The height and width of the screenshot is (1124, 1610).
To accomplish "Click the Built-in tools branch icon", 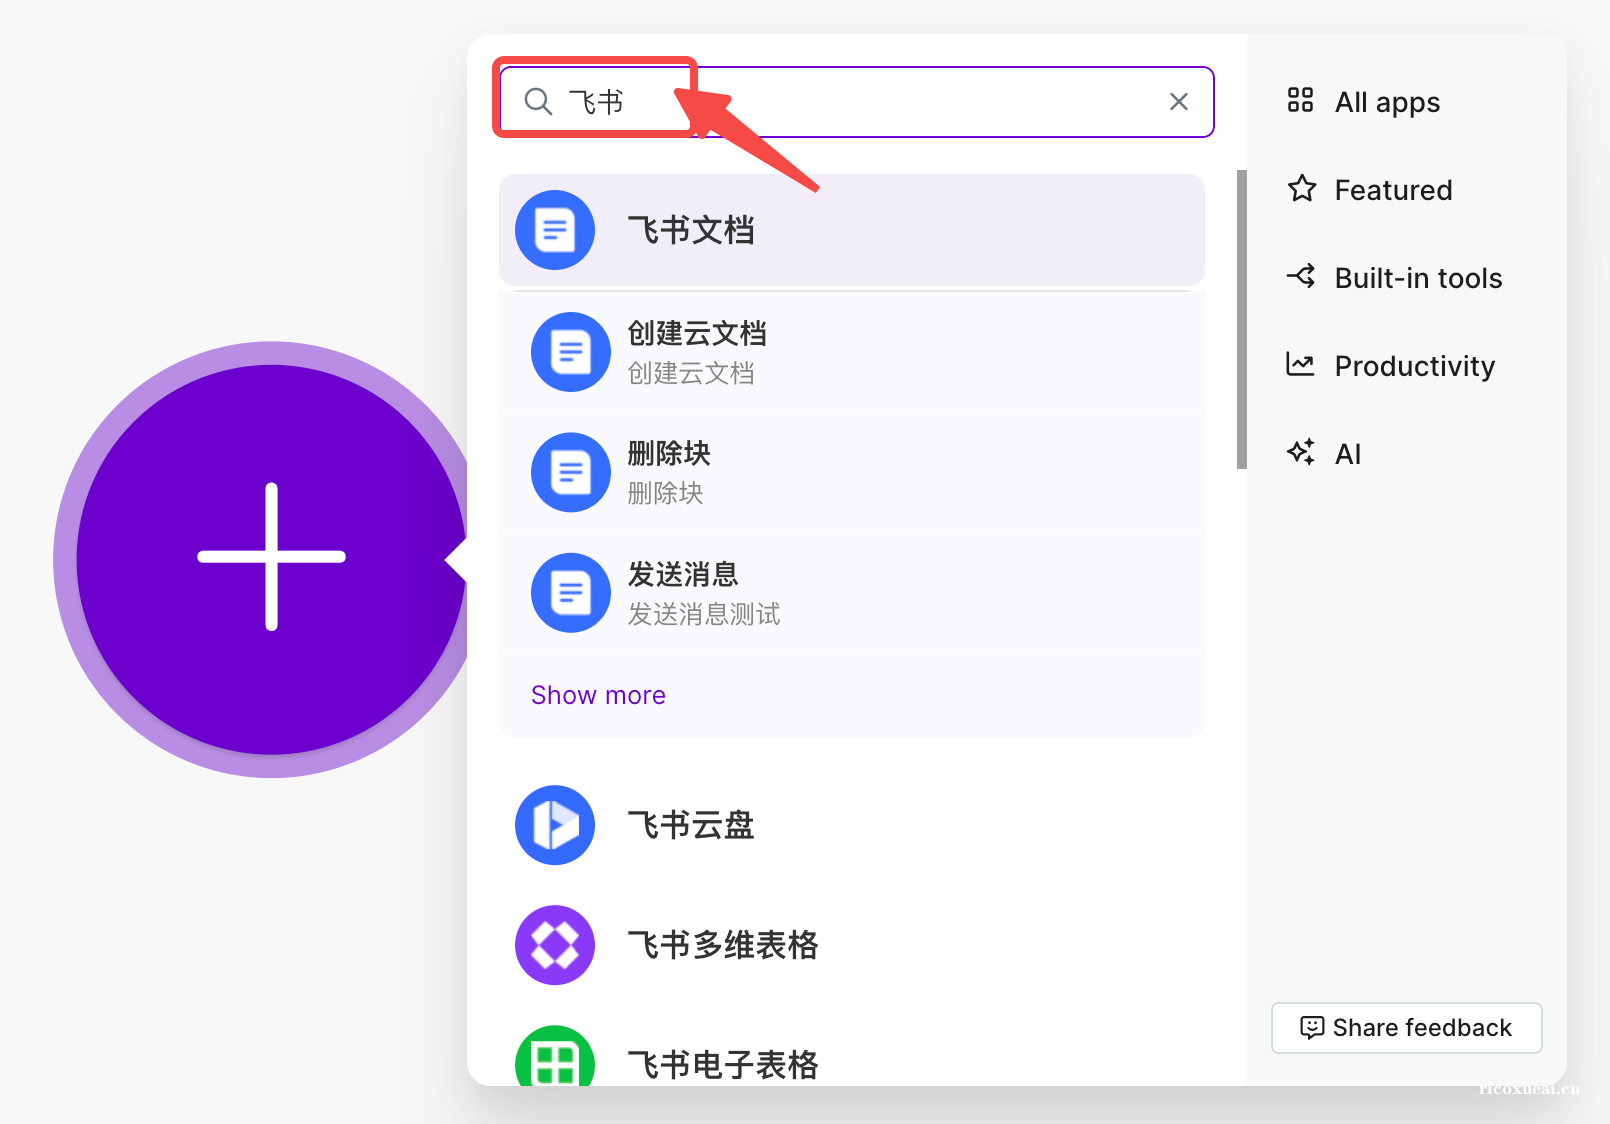I will click(1301, 276).
